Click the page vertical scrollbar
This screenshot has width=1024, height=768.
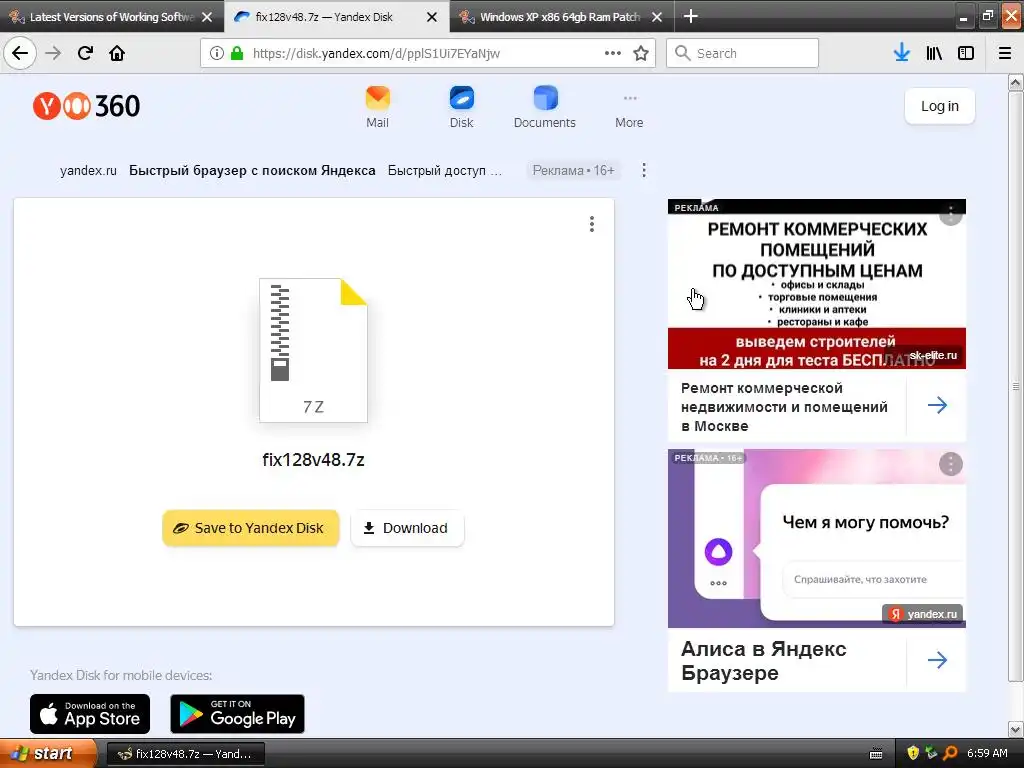pos(1016,385)
